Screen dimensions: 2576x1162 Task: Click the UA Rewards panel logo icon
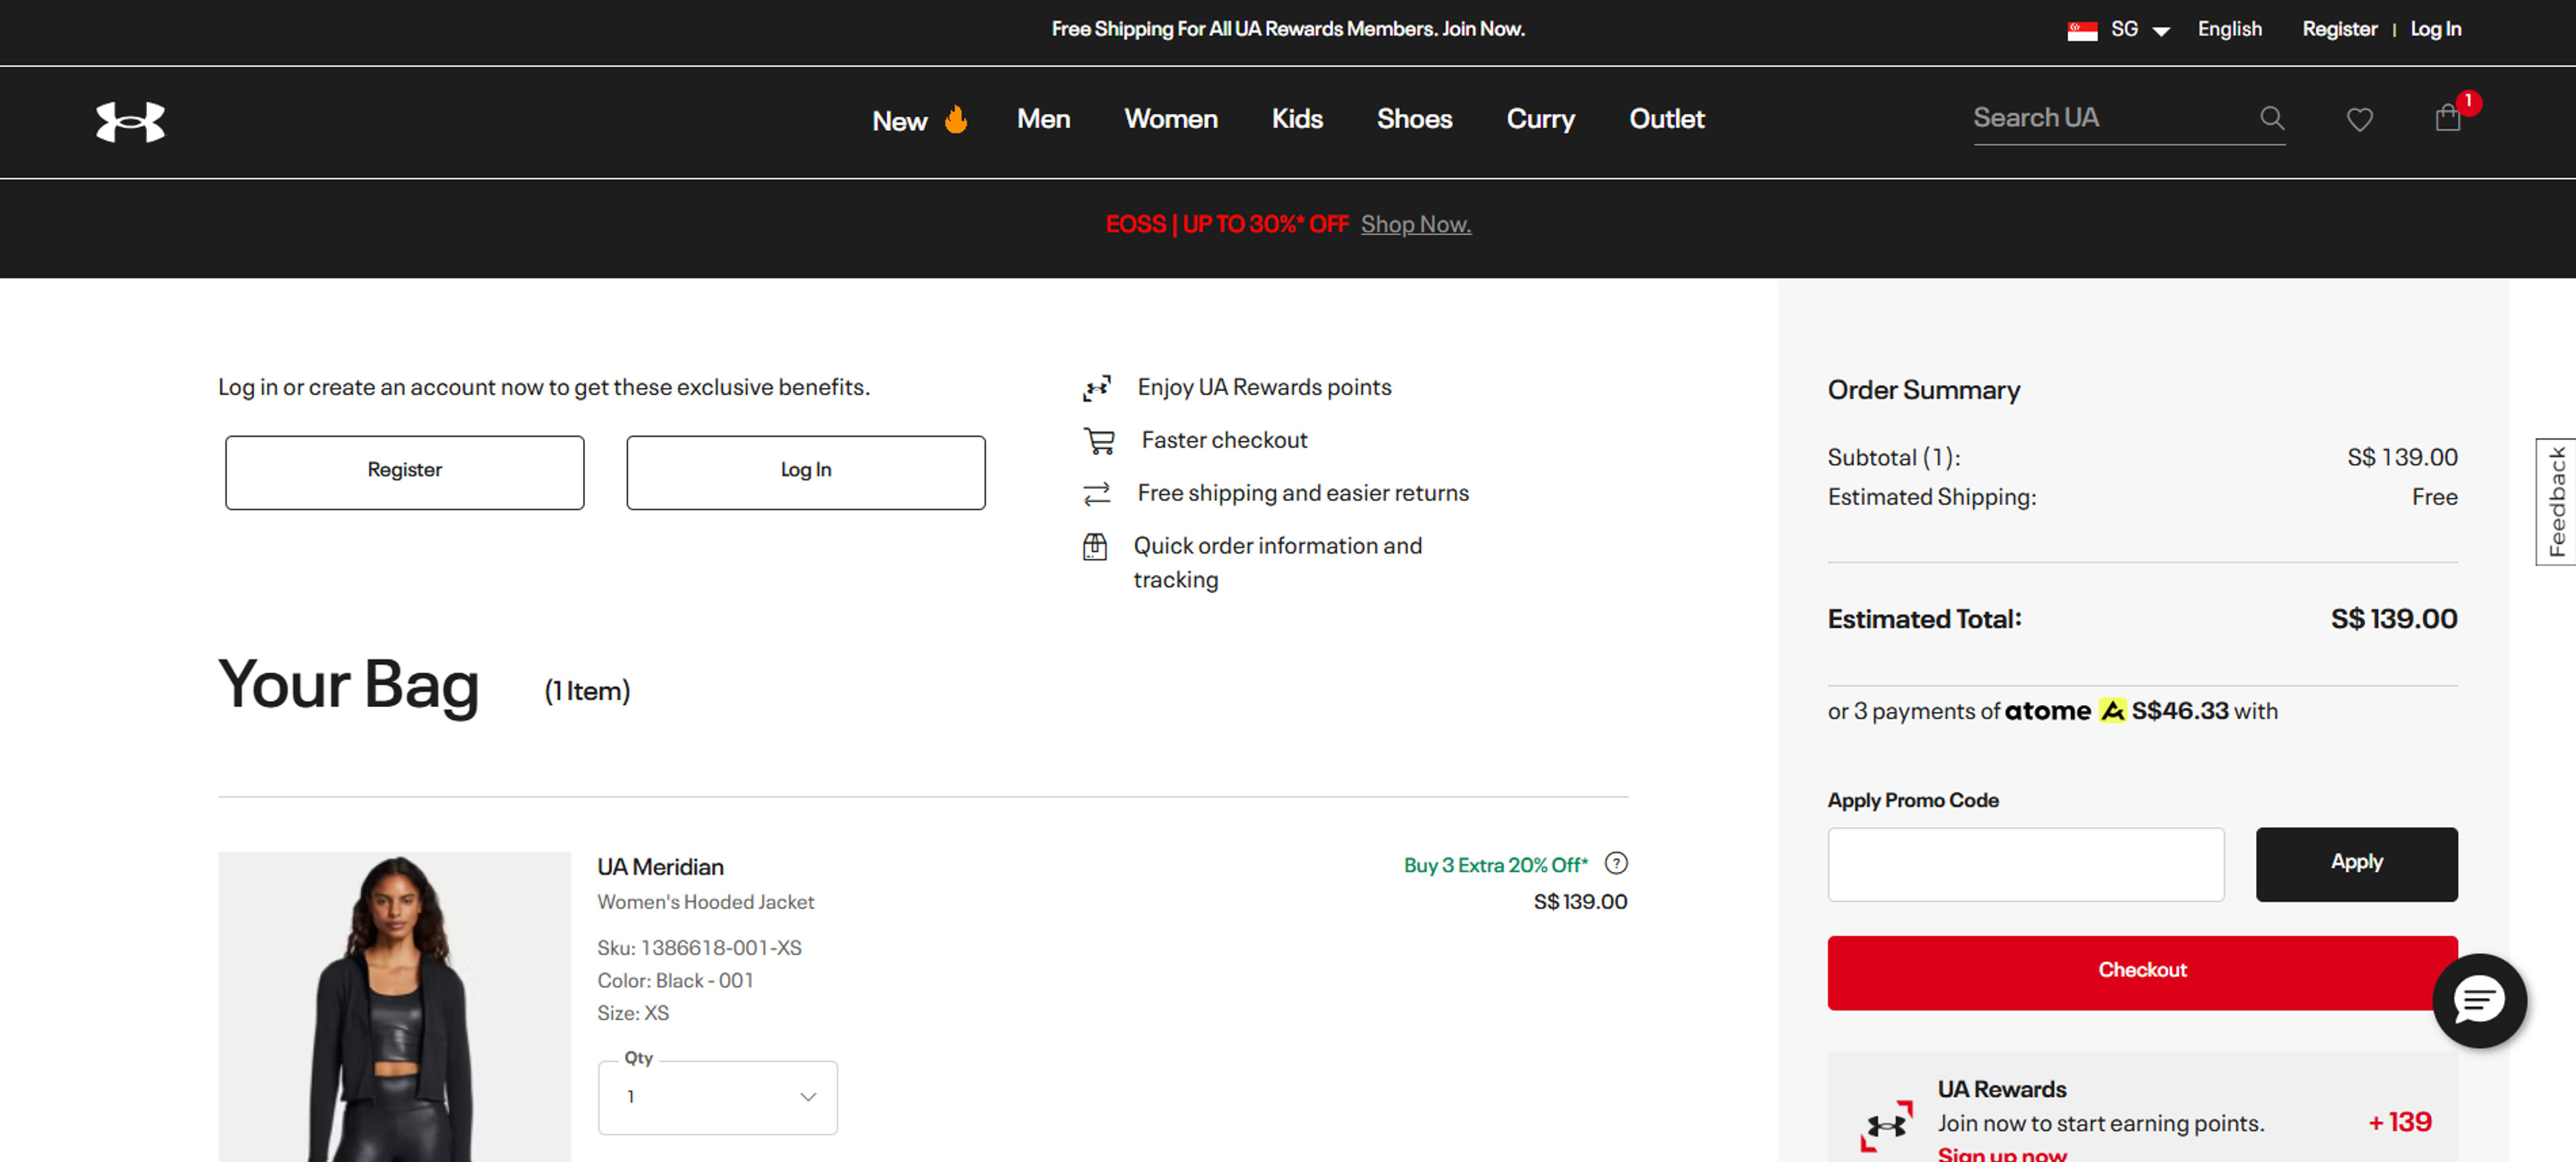tap(1886, 1126)
